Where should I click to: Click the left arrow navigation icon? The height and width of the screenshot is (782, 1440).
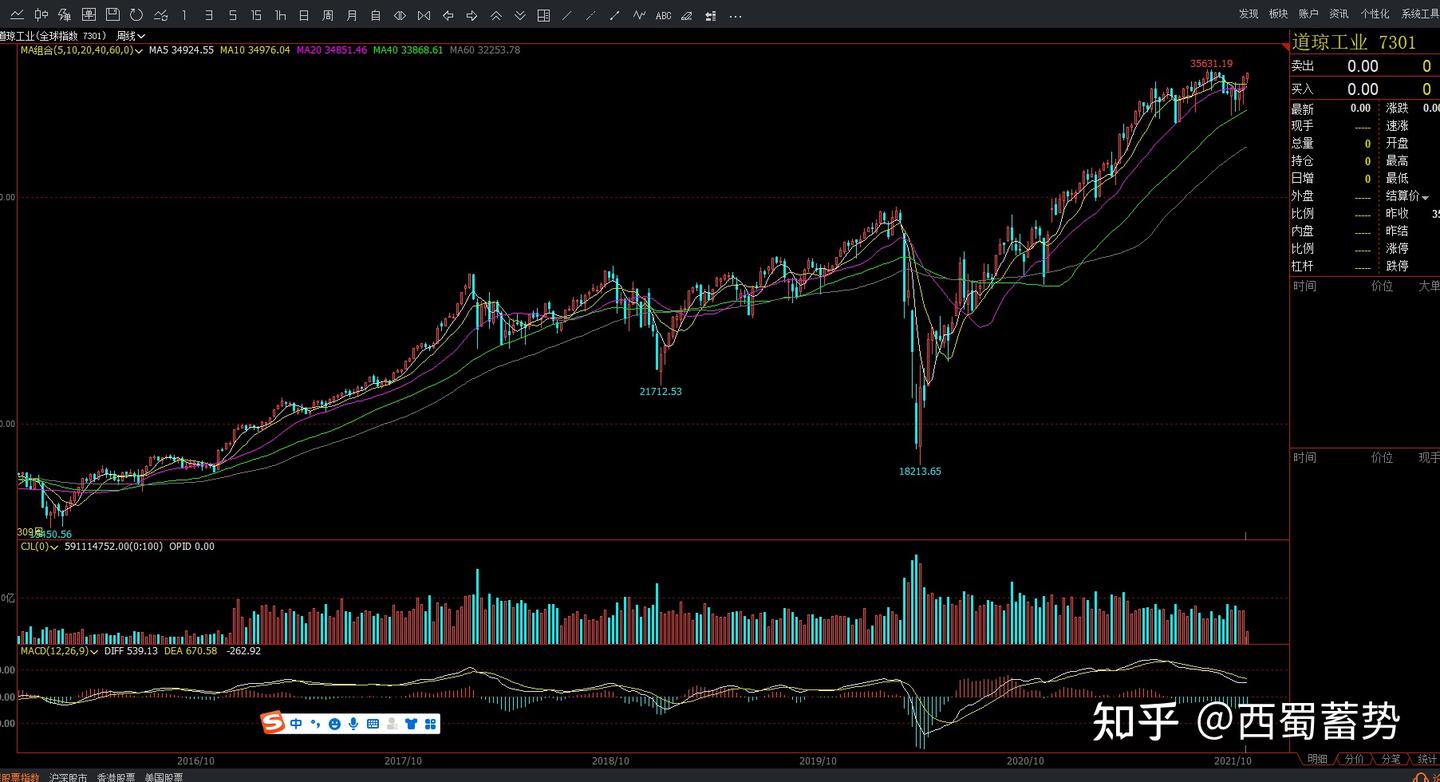(448, 15)
